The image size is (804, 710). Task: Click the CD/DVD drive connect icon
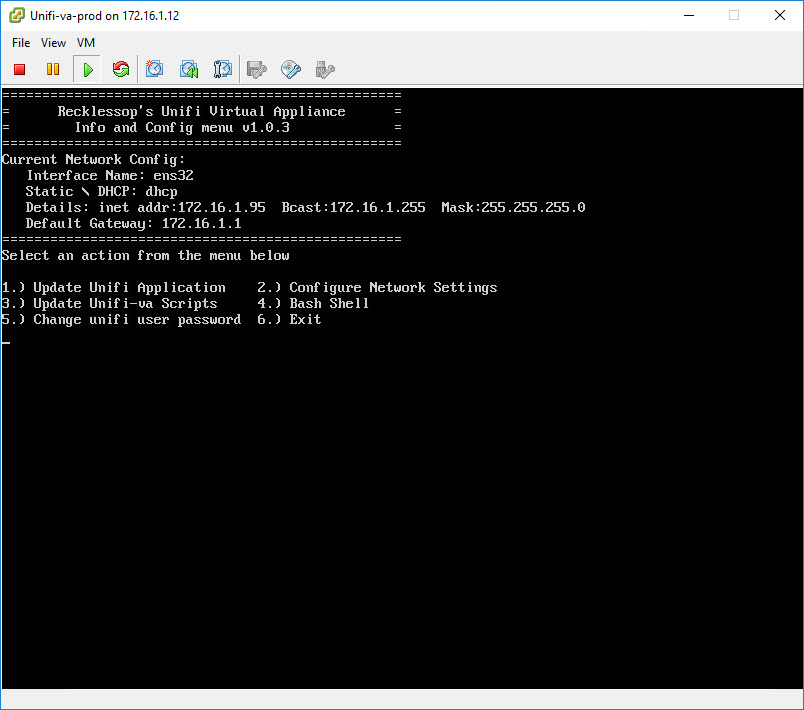tap(291, 69)
